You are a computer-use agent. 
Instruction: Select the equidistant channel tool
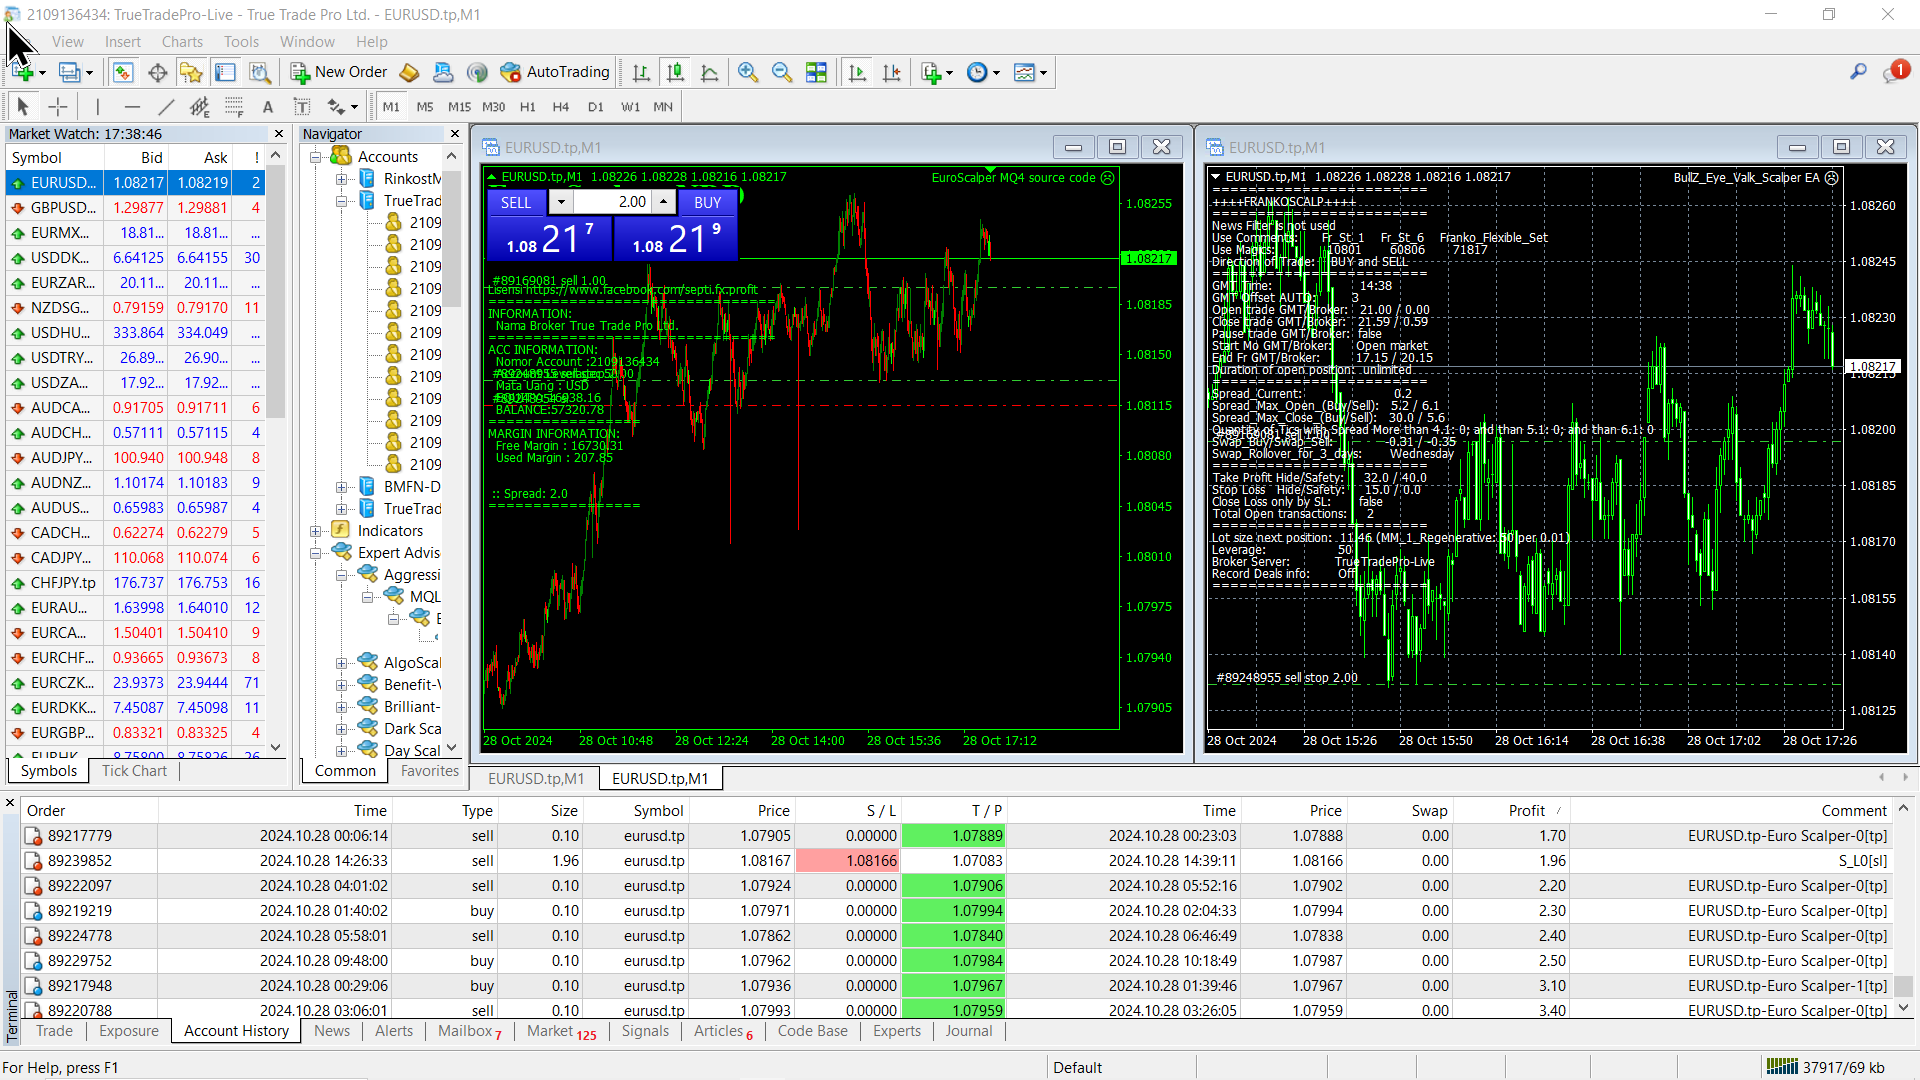pos(200,106)
